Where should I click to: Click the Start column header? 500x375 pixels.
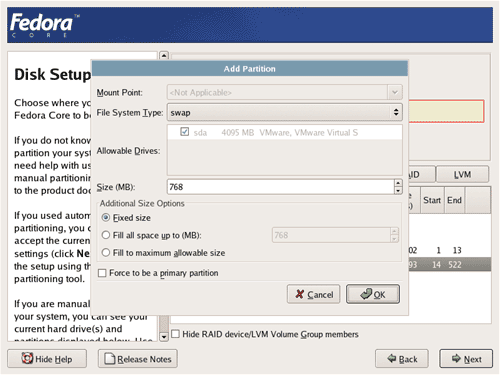point(432,200)
